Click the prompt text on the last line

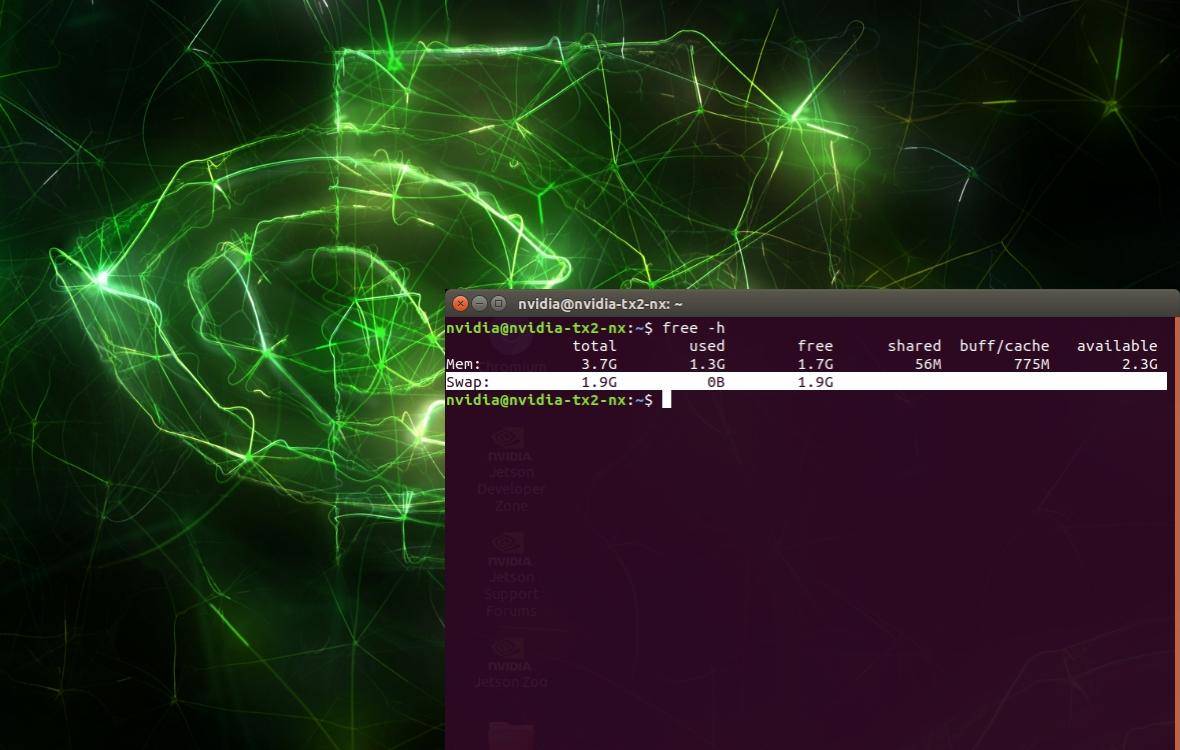pyautogui.click(x=549, y=400)
